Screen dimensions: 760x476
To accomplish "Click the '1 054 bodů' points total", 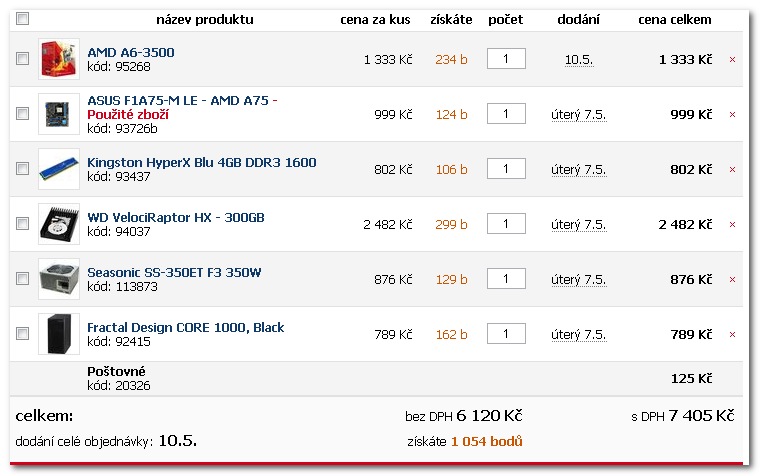I will [487, 442].
